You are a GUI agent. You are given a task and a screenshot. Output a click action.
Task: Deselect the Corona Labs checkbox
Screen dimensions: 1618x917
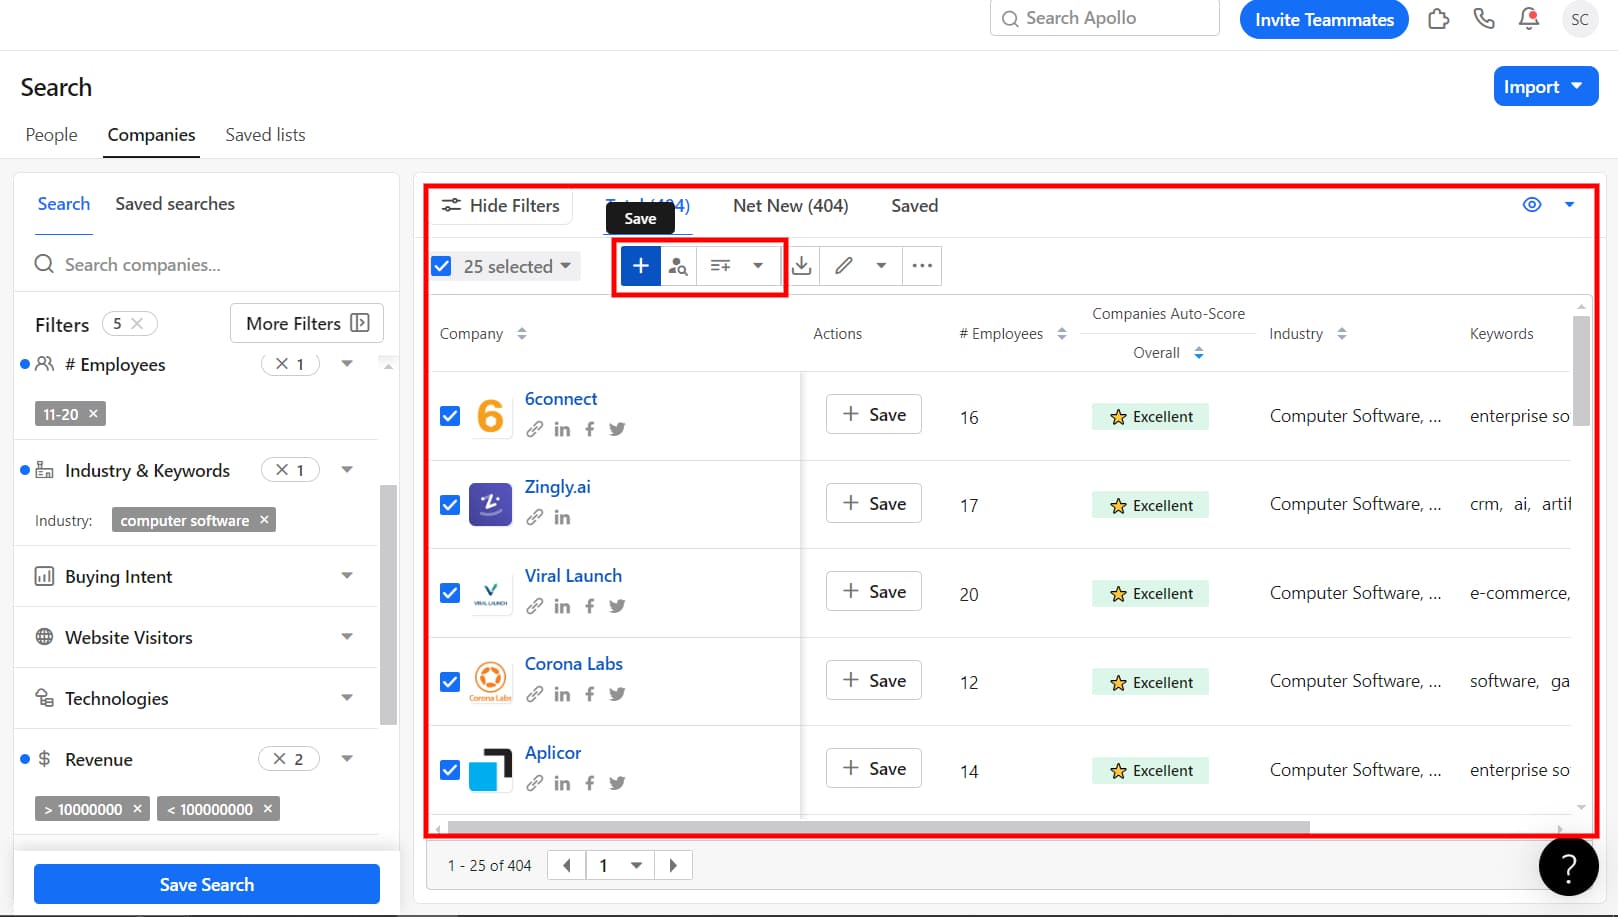click(449, 681)
